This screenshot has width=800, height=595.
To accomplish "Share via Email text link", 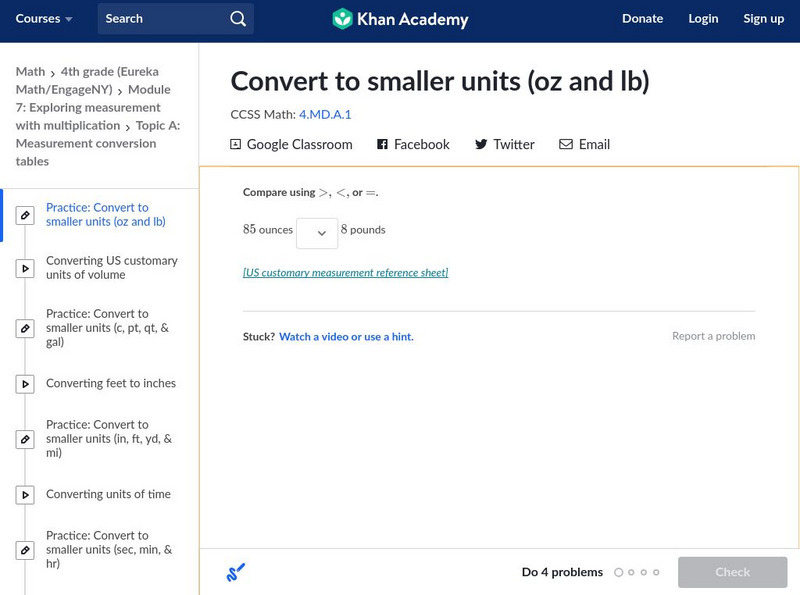I will point(594,144).
